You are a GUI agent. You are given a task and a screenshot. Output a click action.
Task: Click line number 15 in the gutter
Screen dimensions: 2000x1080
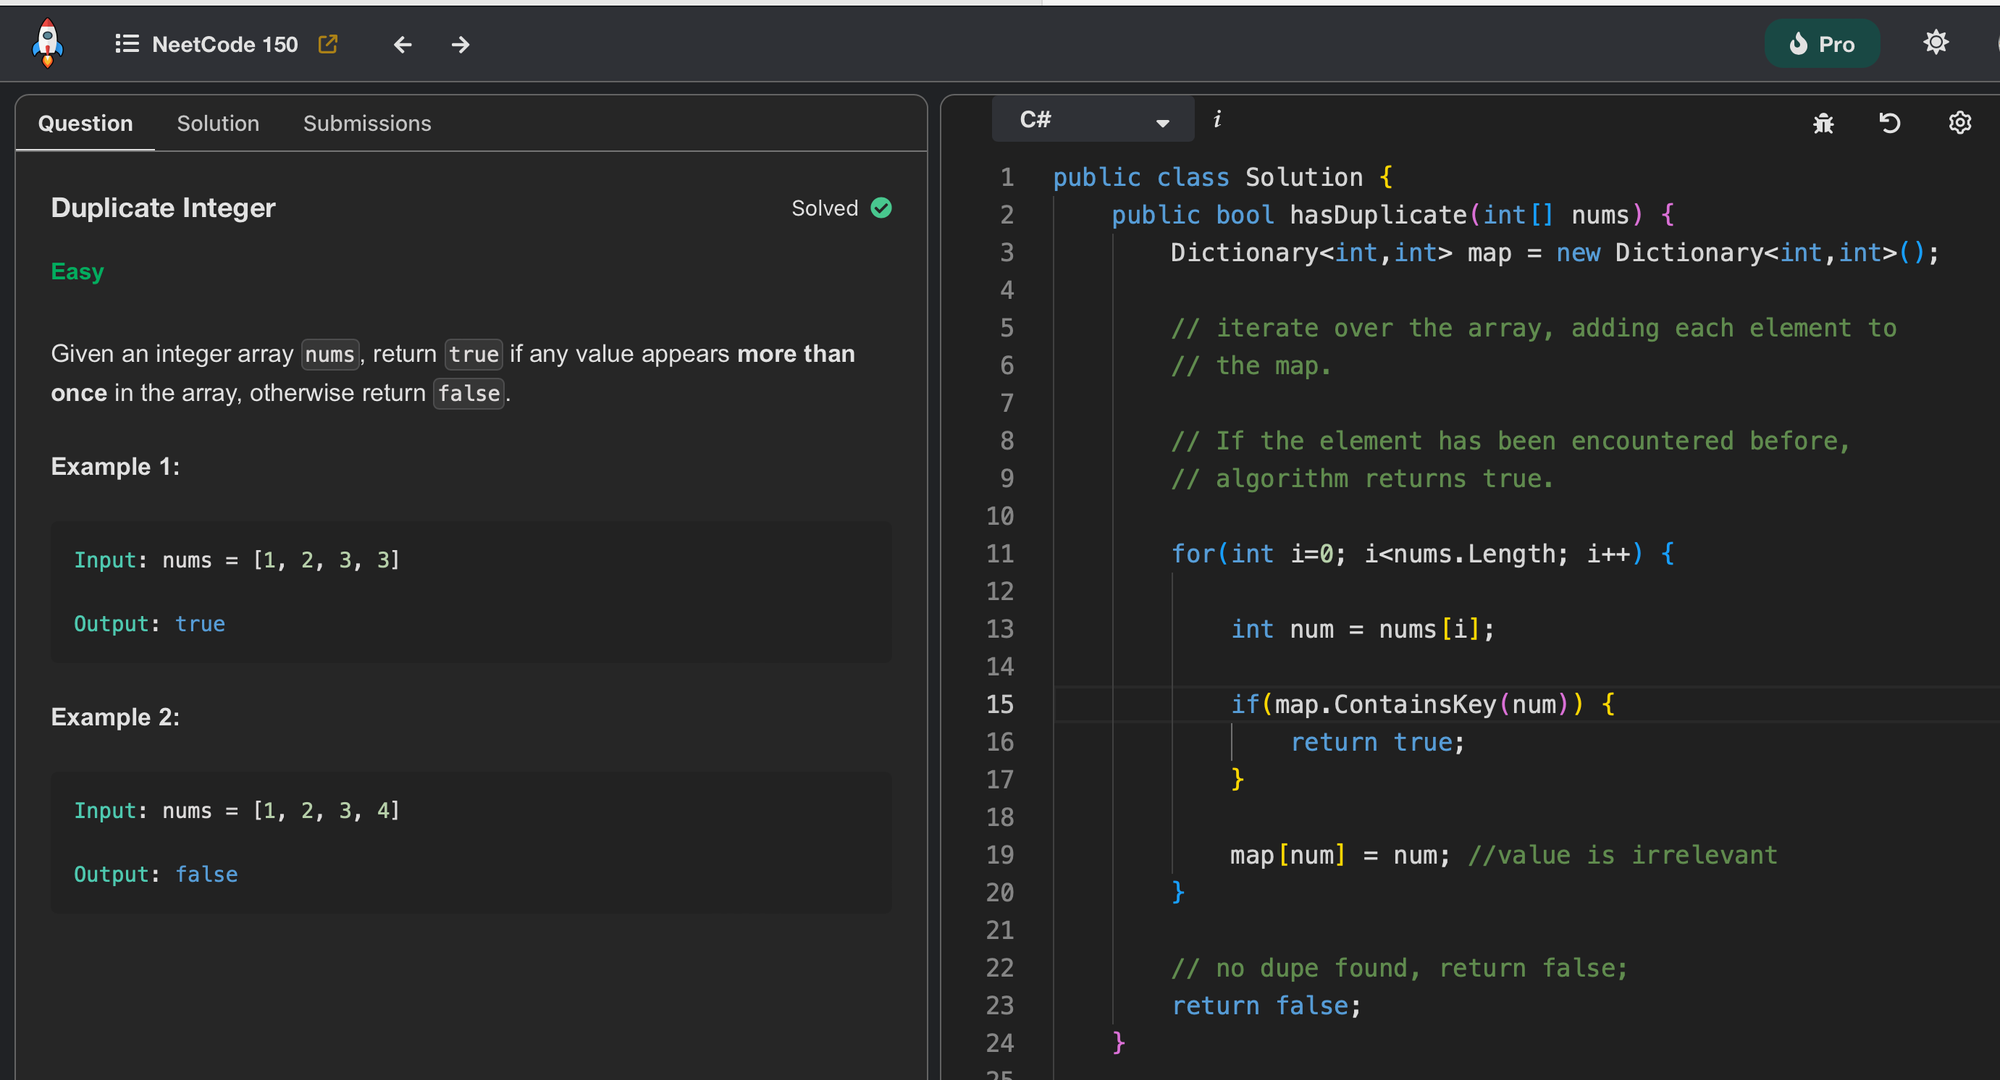[1000, 704]
